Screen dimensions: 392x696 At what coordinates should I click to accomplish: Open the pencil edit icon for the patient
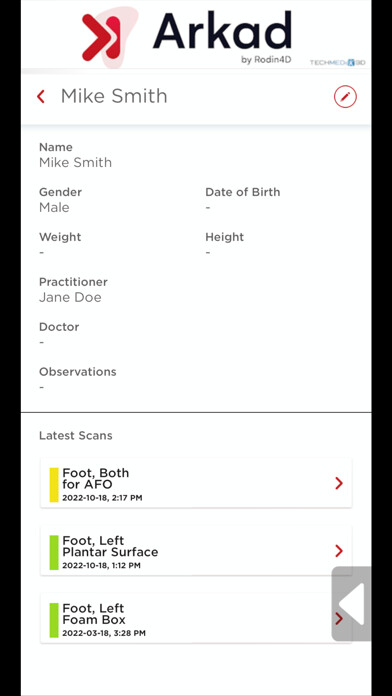(345, 96)
